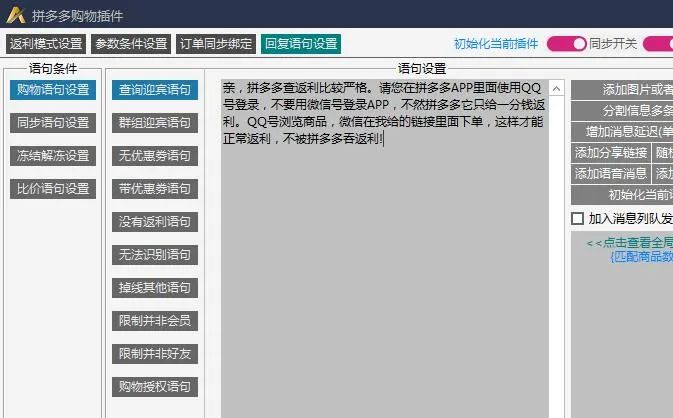Open the 参数条件设置 tab
Screen dimensions: 673x418
[x=131, y=44]
